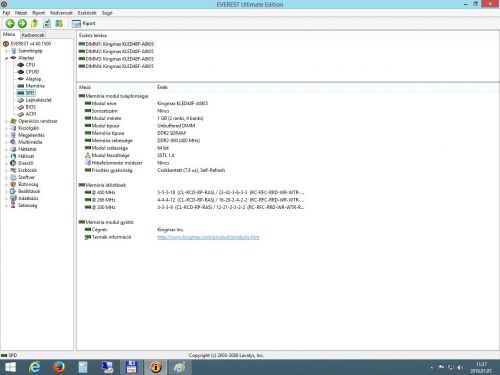The image size is (500, 375).
Task: Click the Up level arrow toolbar icon
Action: tap(34, 23)
